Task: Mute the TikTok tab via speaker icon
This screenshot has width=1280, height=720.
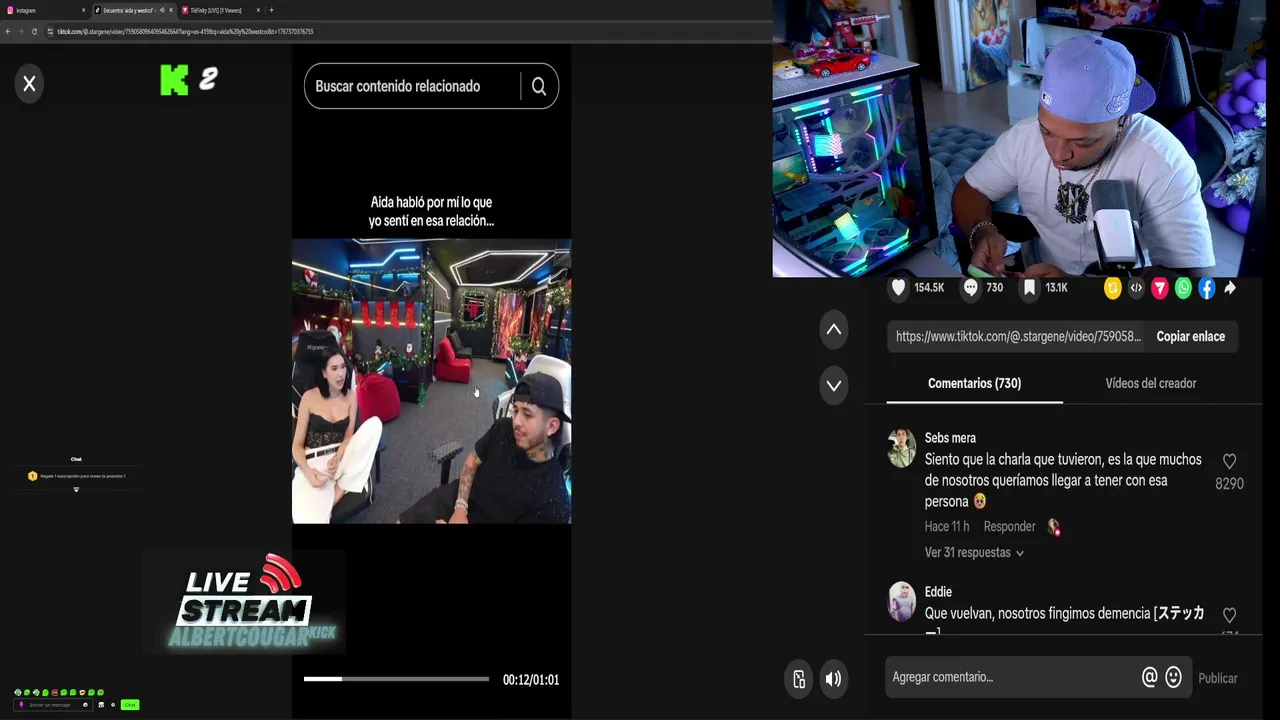Action: click(161, 10)
